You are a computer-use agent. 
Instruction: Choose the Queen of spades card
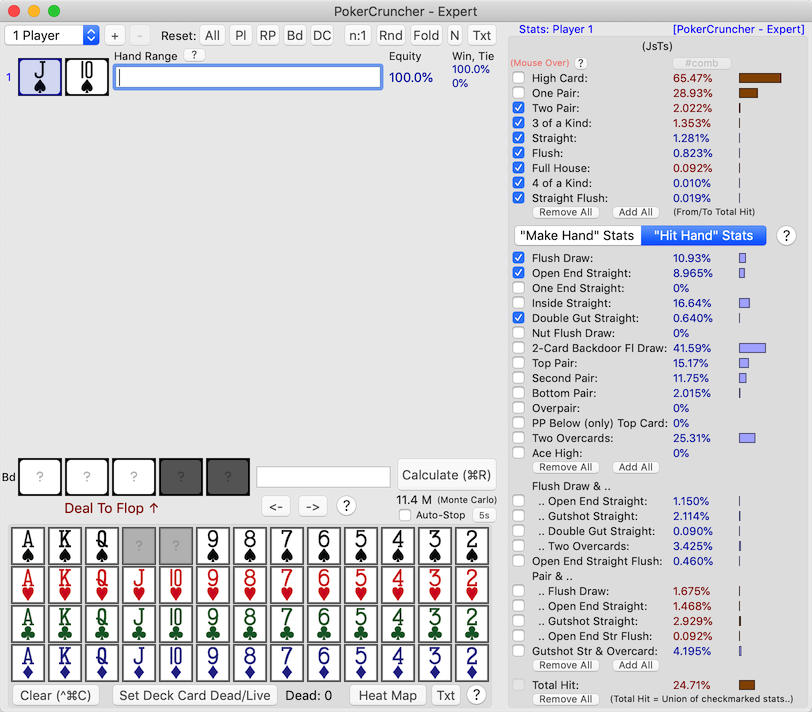[102, 546]
